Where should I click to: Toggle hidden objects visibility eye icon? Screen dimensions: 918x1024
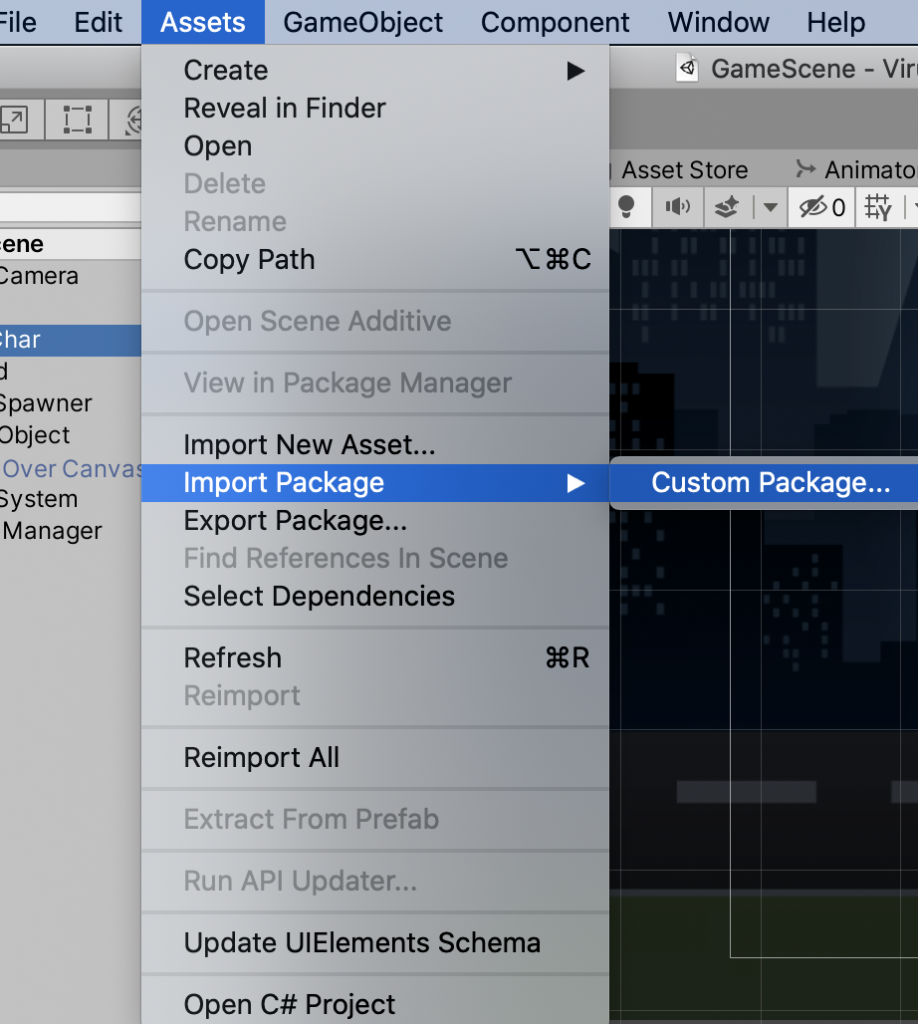coord(821,207)
